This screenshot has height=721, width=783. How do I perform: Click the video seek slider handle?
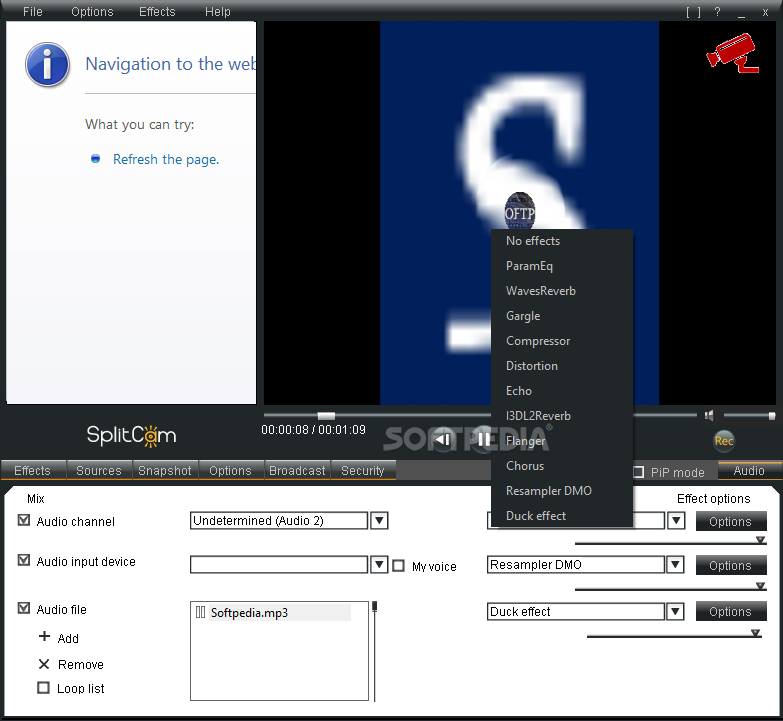pyautogui.click(x=326, y=416)
